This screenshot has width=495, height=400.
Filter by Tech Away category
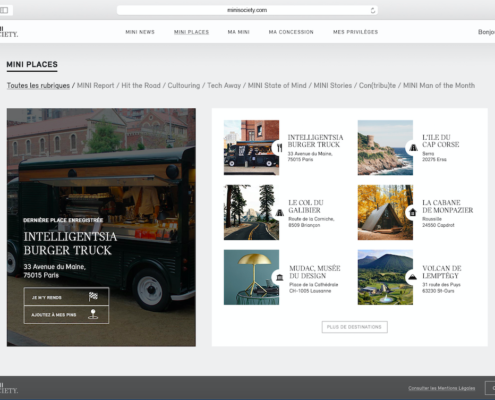(224, 86)
